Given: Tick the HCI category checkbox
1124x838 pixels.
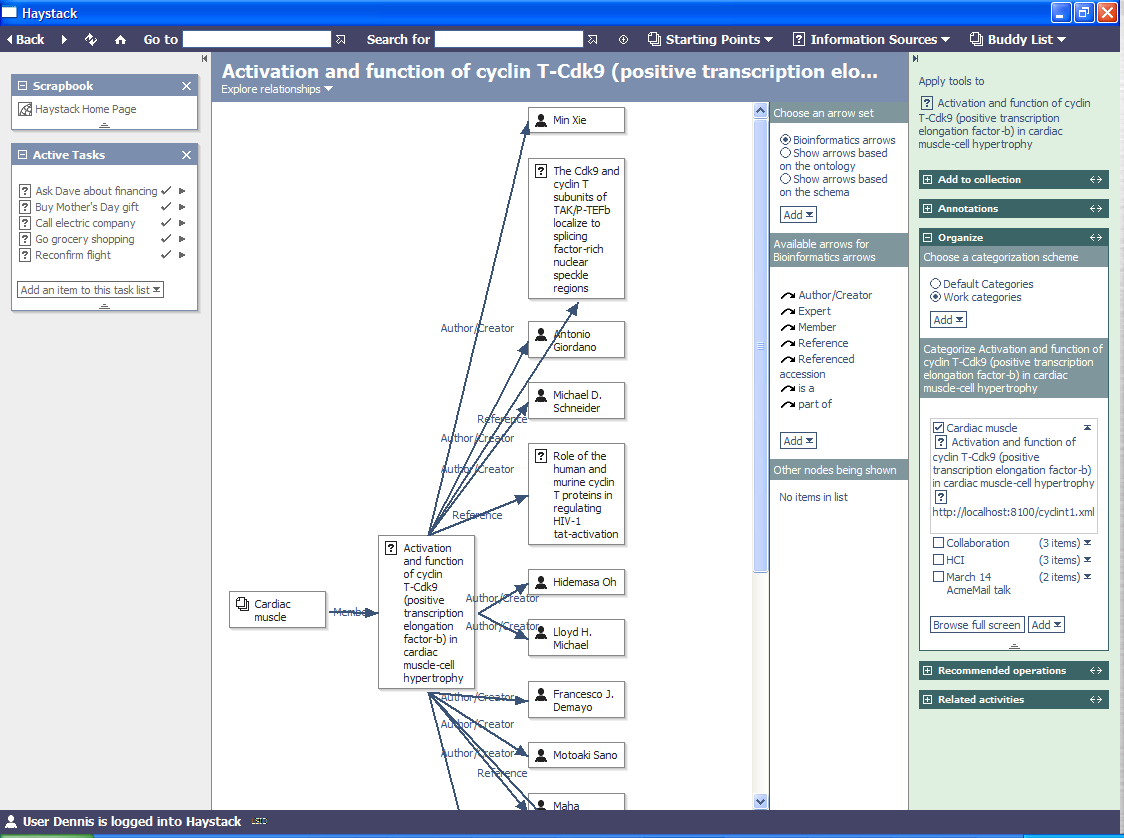Looking at the screenshot, I should click(x=938, y=560).
